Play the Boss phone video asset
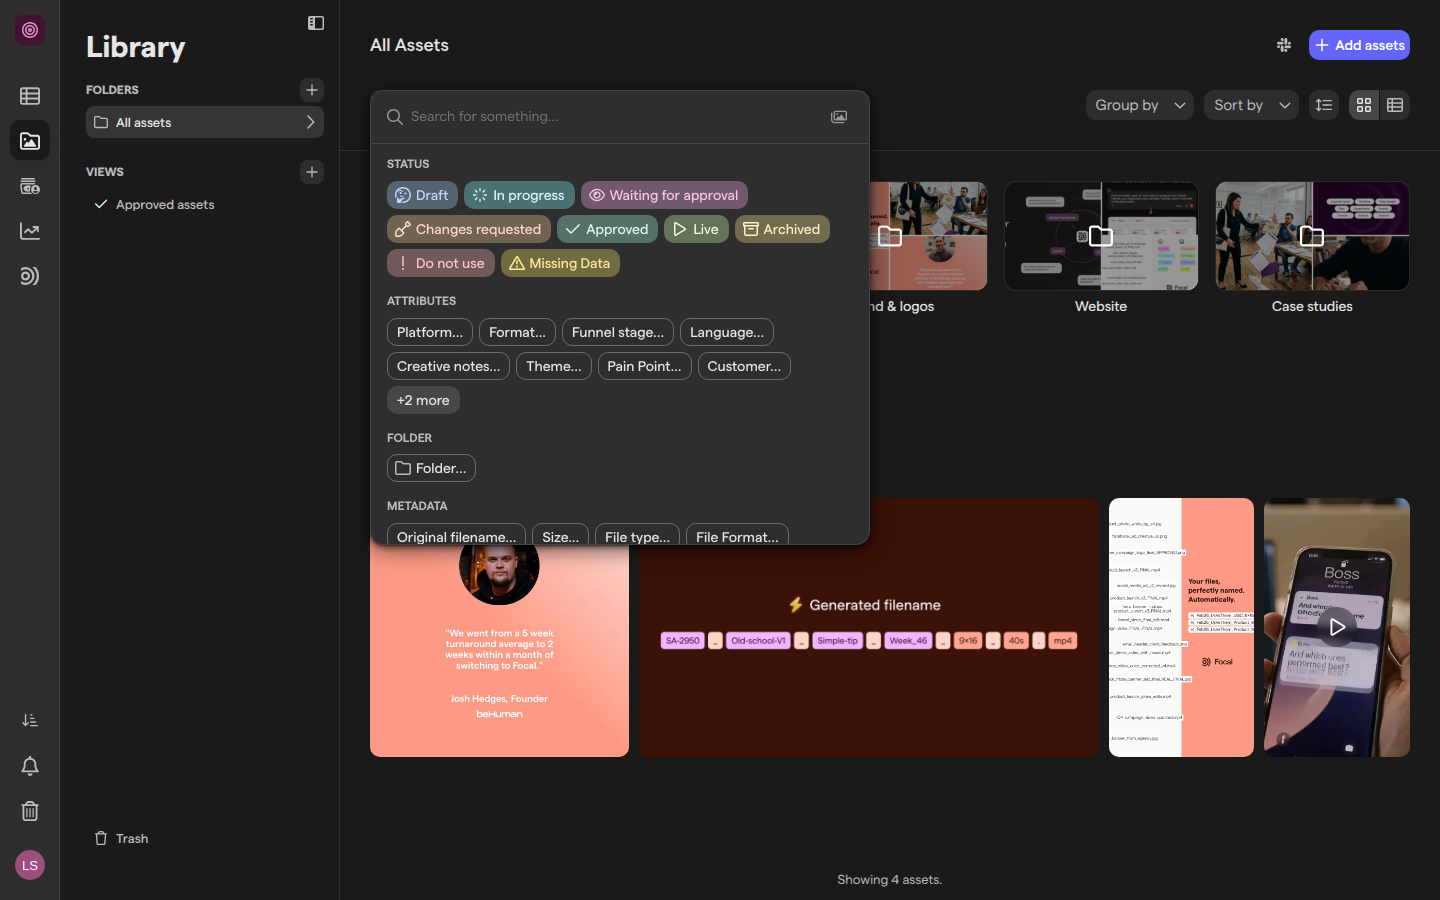 point(1337,627)
